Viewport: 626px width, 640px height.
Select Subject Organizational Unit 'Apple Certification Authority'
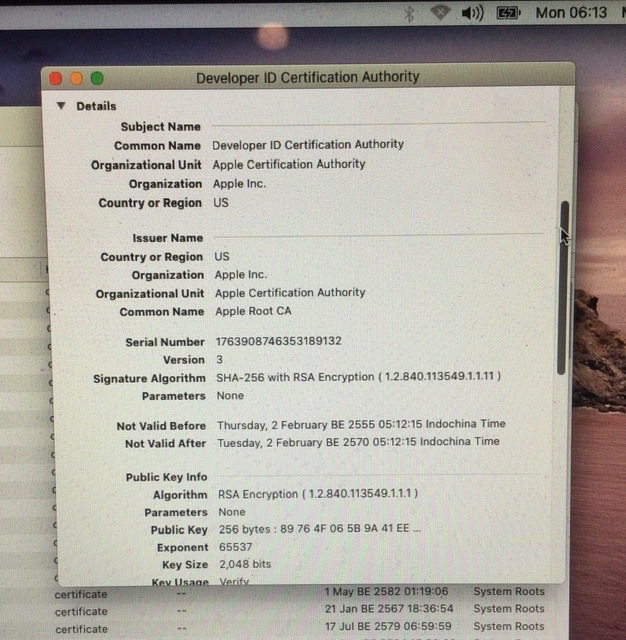(x=289, y=164)
